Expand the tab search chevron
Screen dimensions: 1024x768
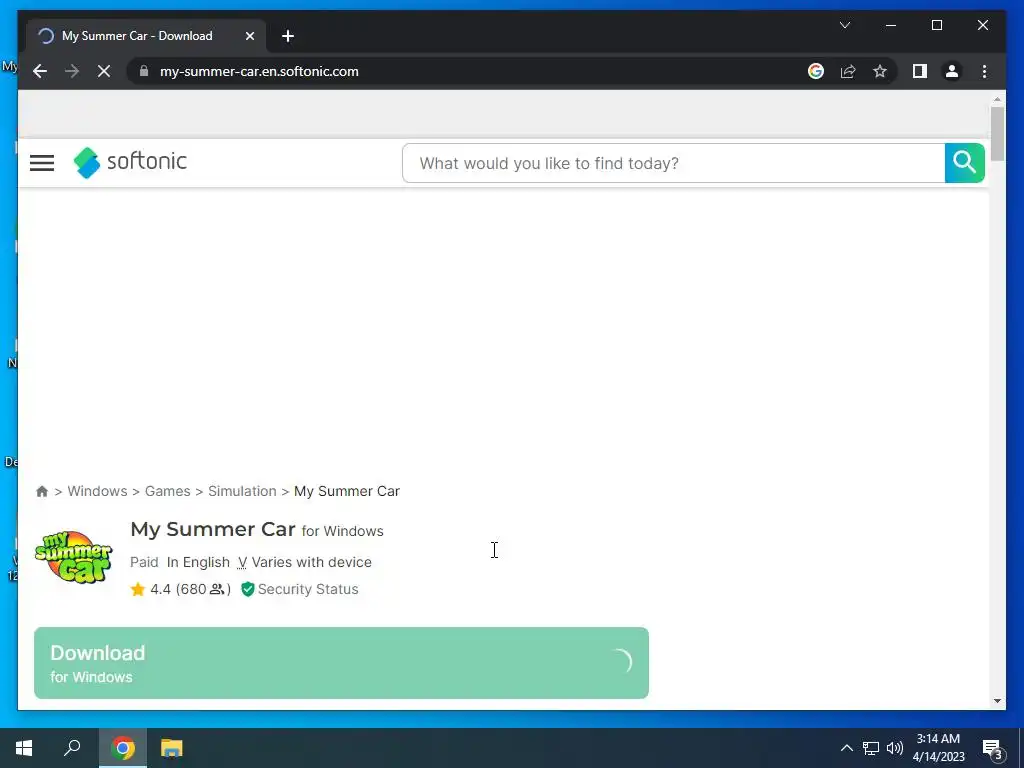[x=844, y=25]
